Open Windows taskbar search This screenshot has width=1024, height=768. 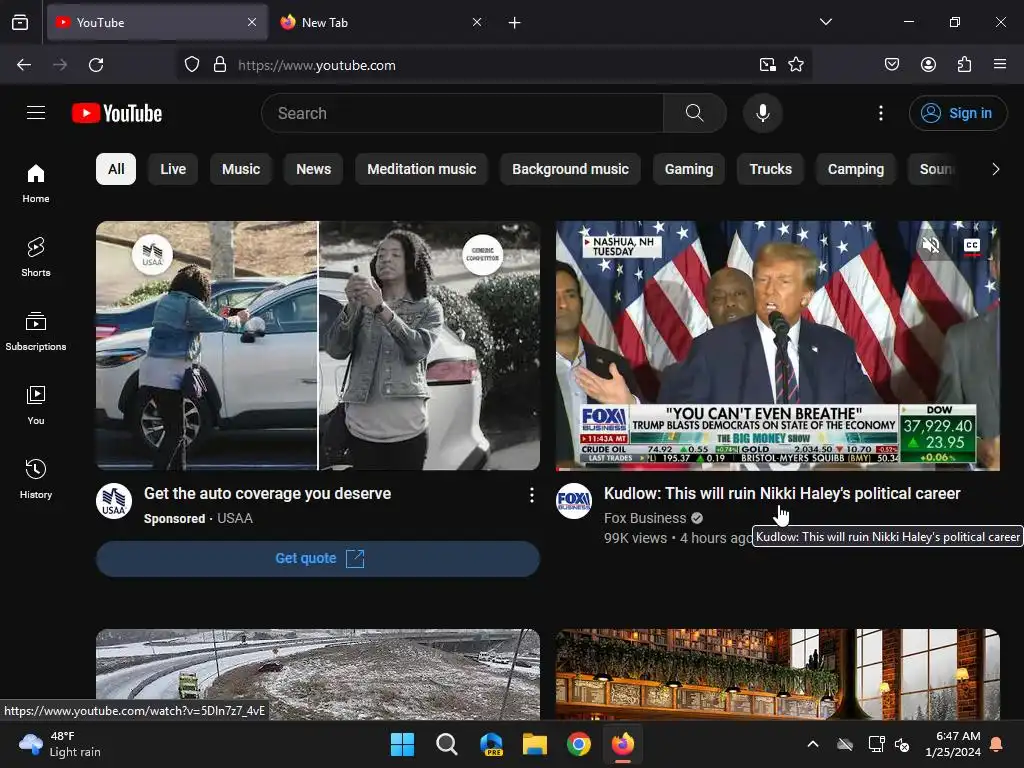[447, 744]
